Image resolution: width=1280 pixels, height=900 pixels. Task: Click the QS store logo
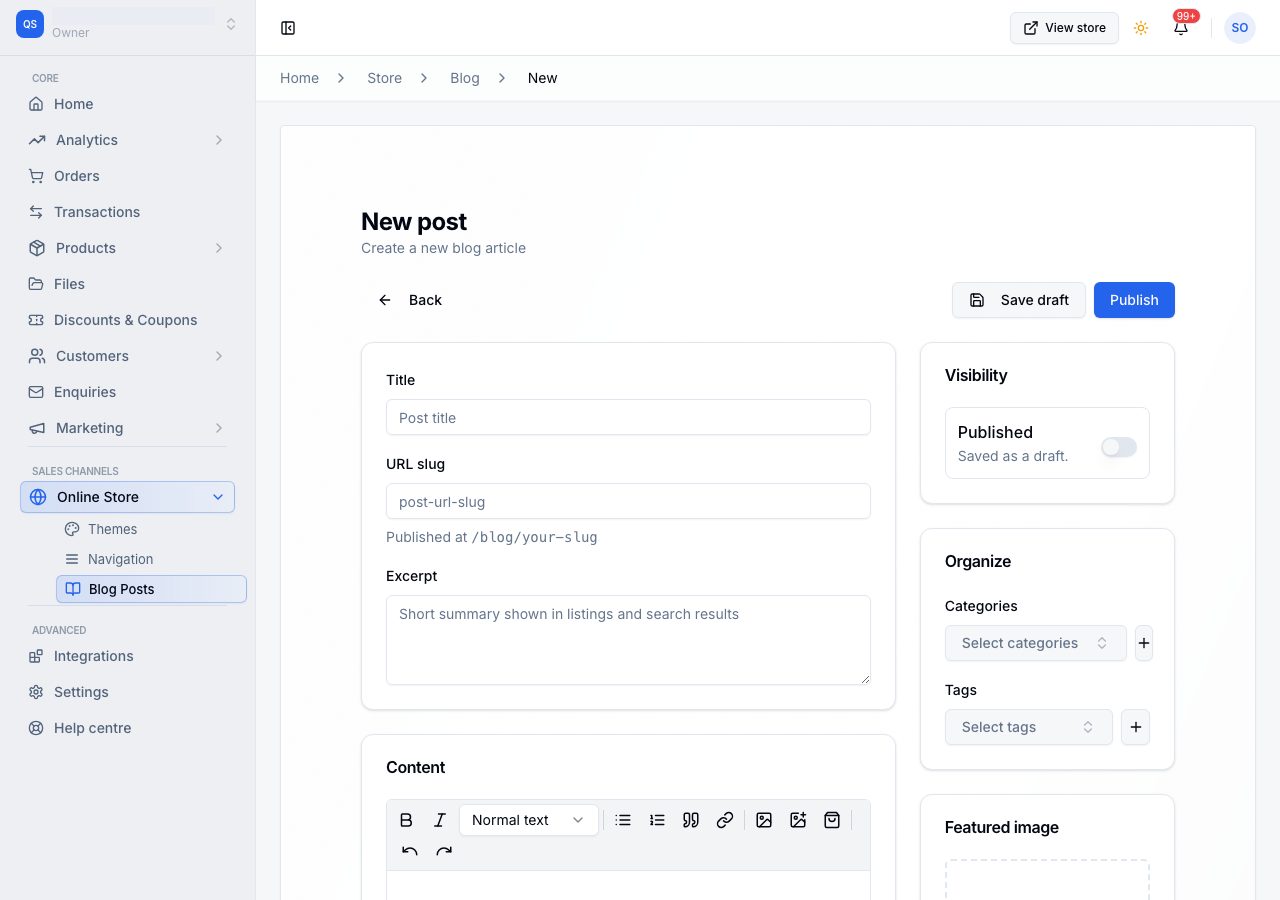pyautogui.click(x=30, y=24)
